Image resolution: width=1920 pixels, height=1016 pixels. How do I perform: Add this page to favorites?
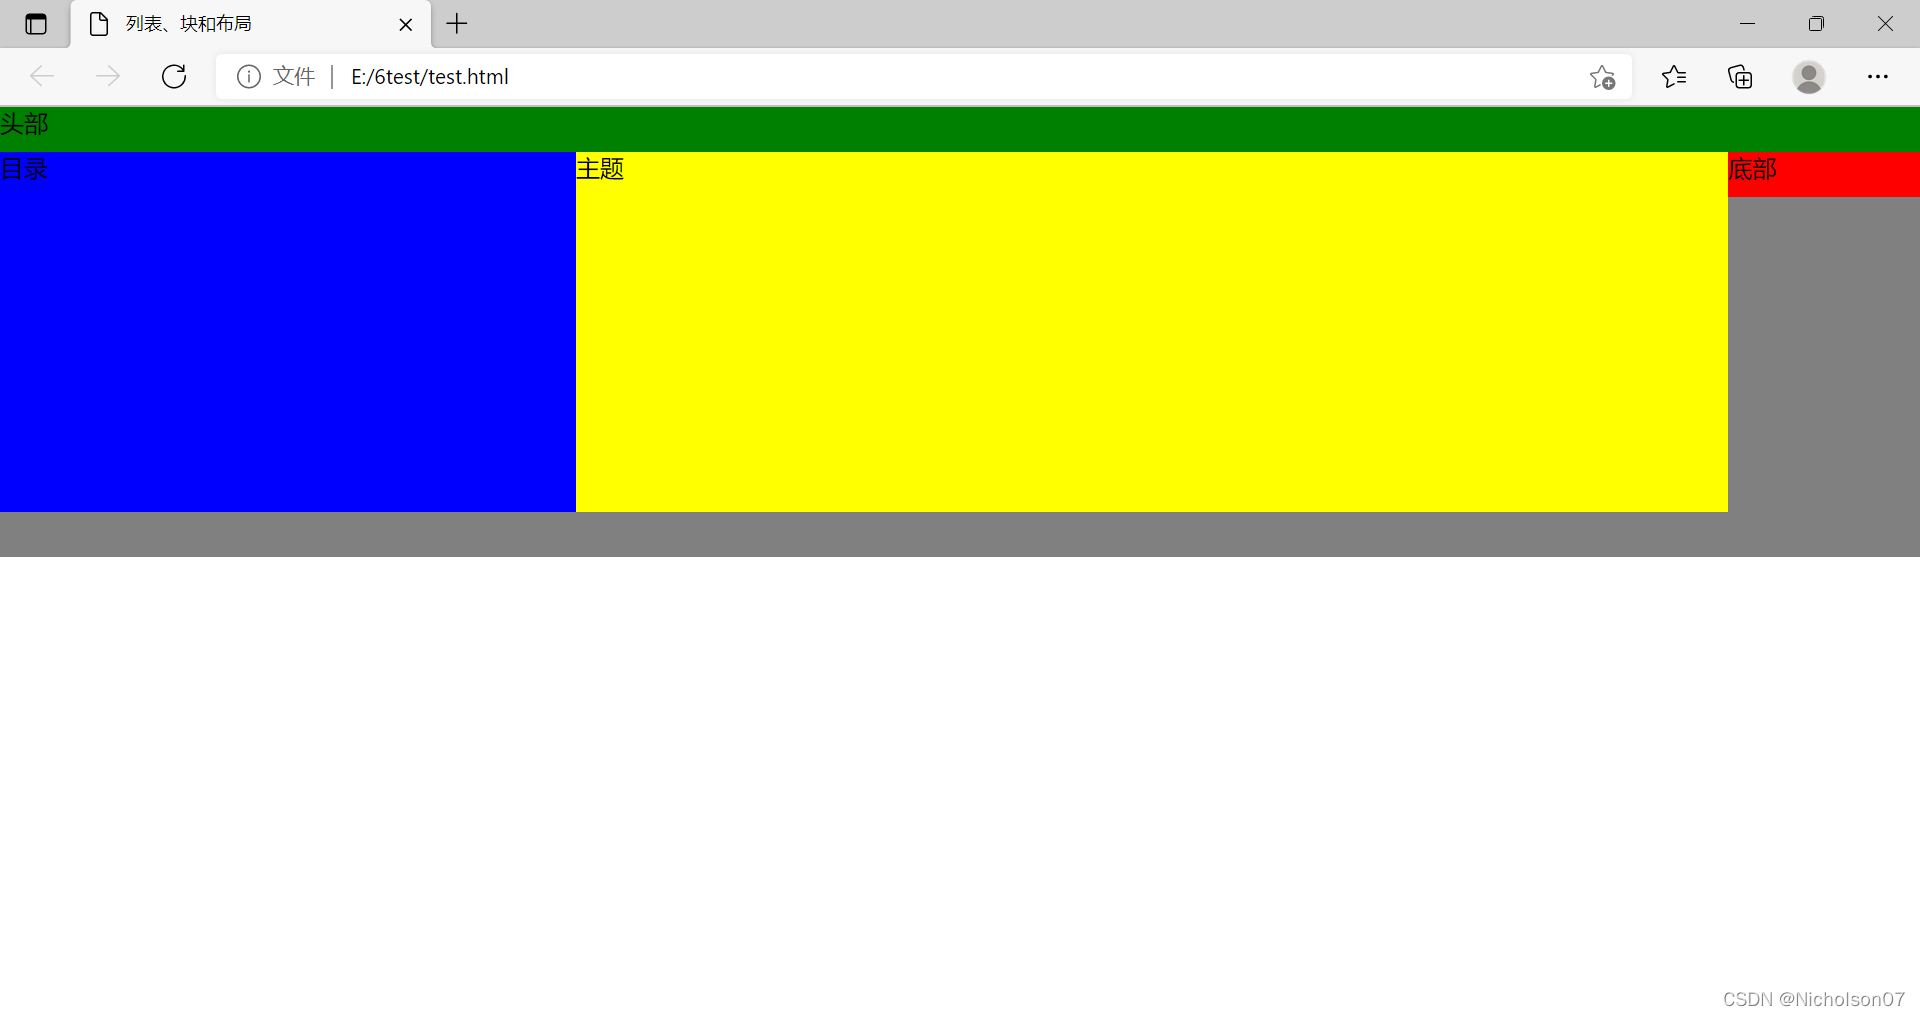click(1602, 77)
